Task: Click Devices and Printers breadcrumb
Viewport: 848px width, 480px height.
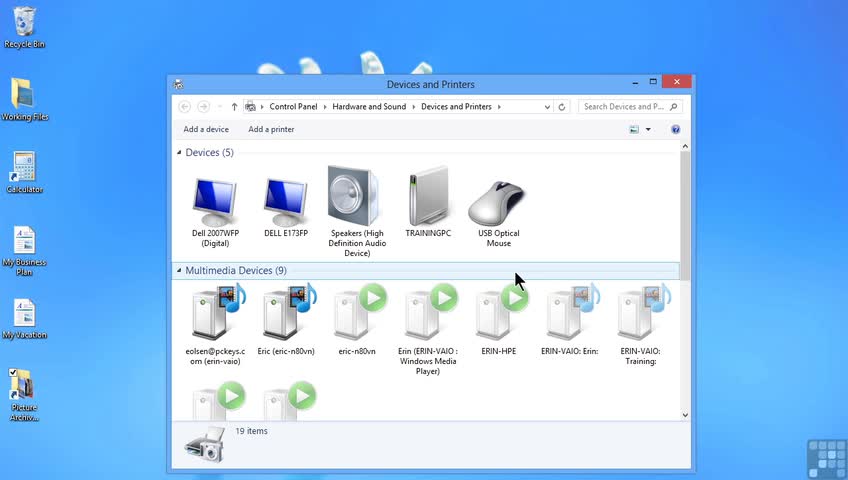Action: 456,106
